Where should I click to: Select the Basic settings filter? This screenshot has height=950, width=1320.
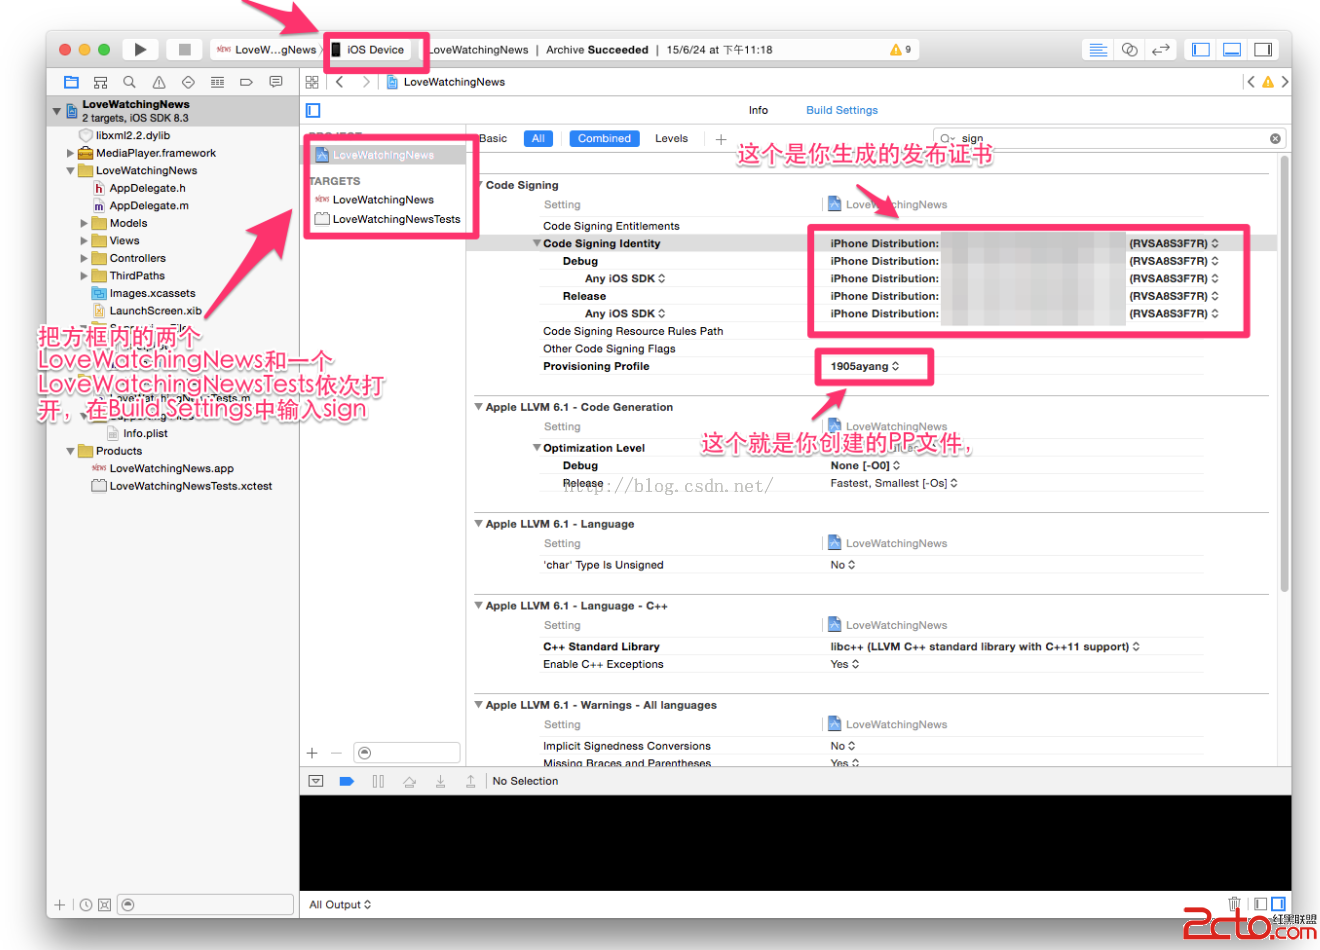(x=493, y=139)
